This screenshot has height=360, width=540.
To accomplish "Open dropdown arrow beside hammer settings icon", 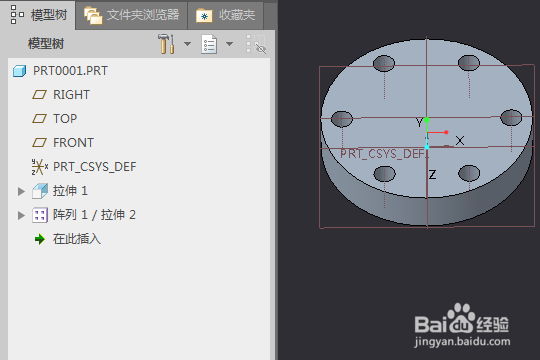I will click(x=187, y=44).
